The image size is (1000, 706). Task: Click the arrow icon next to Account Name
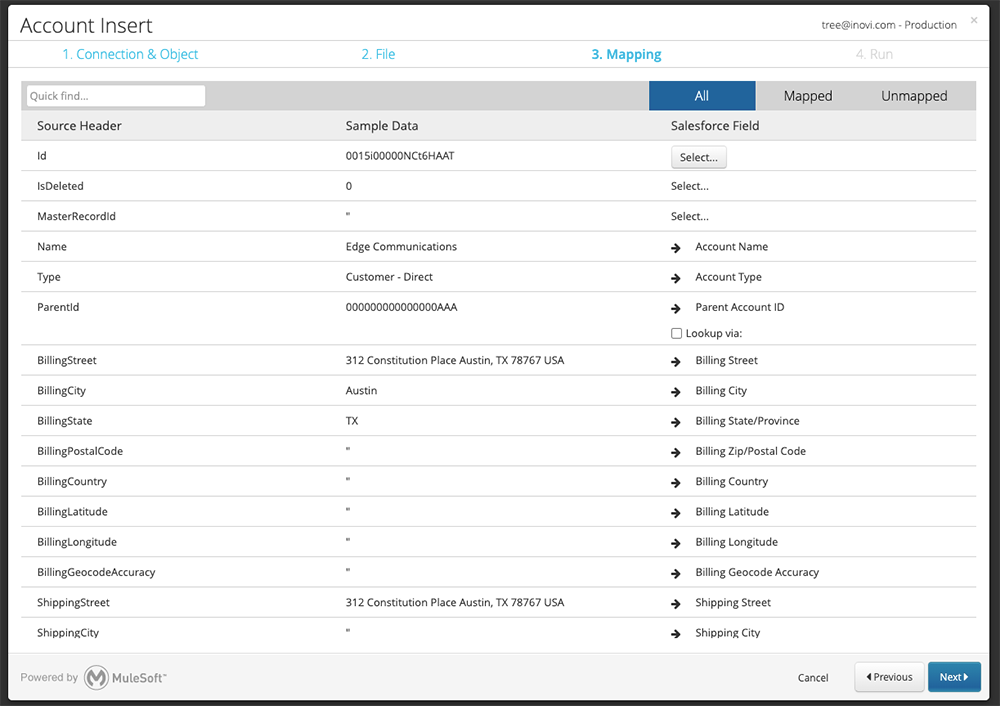tap(676, 248)
